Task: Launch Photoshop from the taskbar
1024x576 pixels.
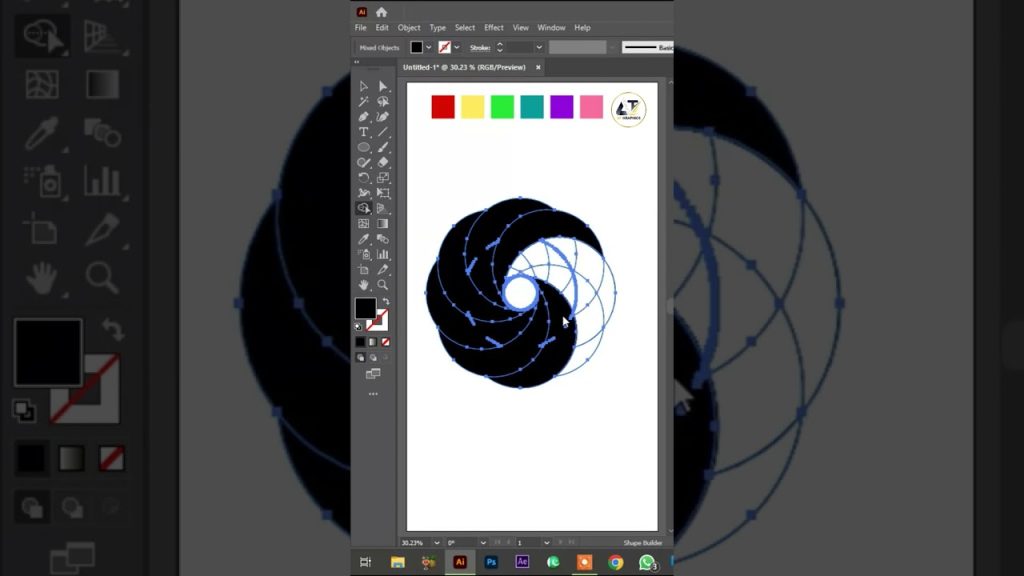Action: [x=491, y=562]
